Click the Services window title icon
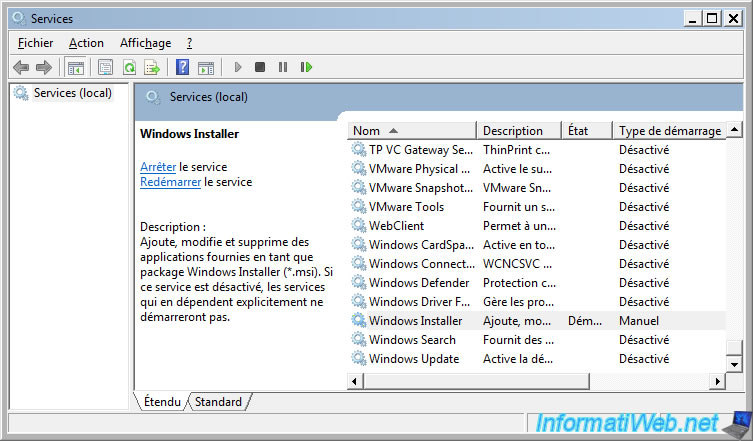753x441 pixels. pyautogui.click(x=19, y=18)
